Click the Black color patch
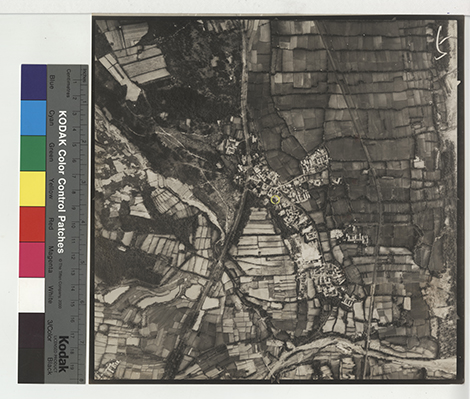This screenshot has height=399, width=470. click(x=31, y=366)
